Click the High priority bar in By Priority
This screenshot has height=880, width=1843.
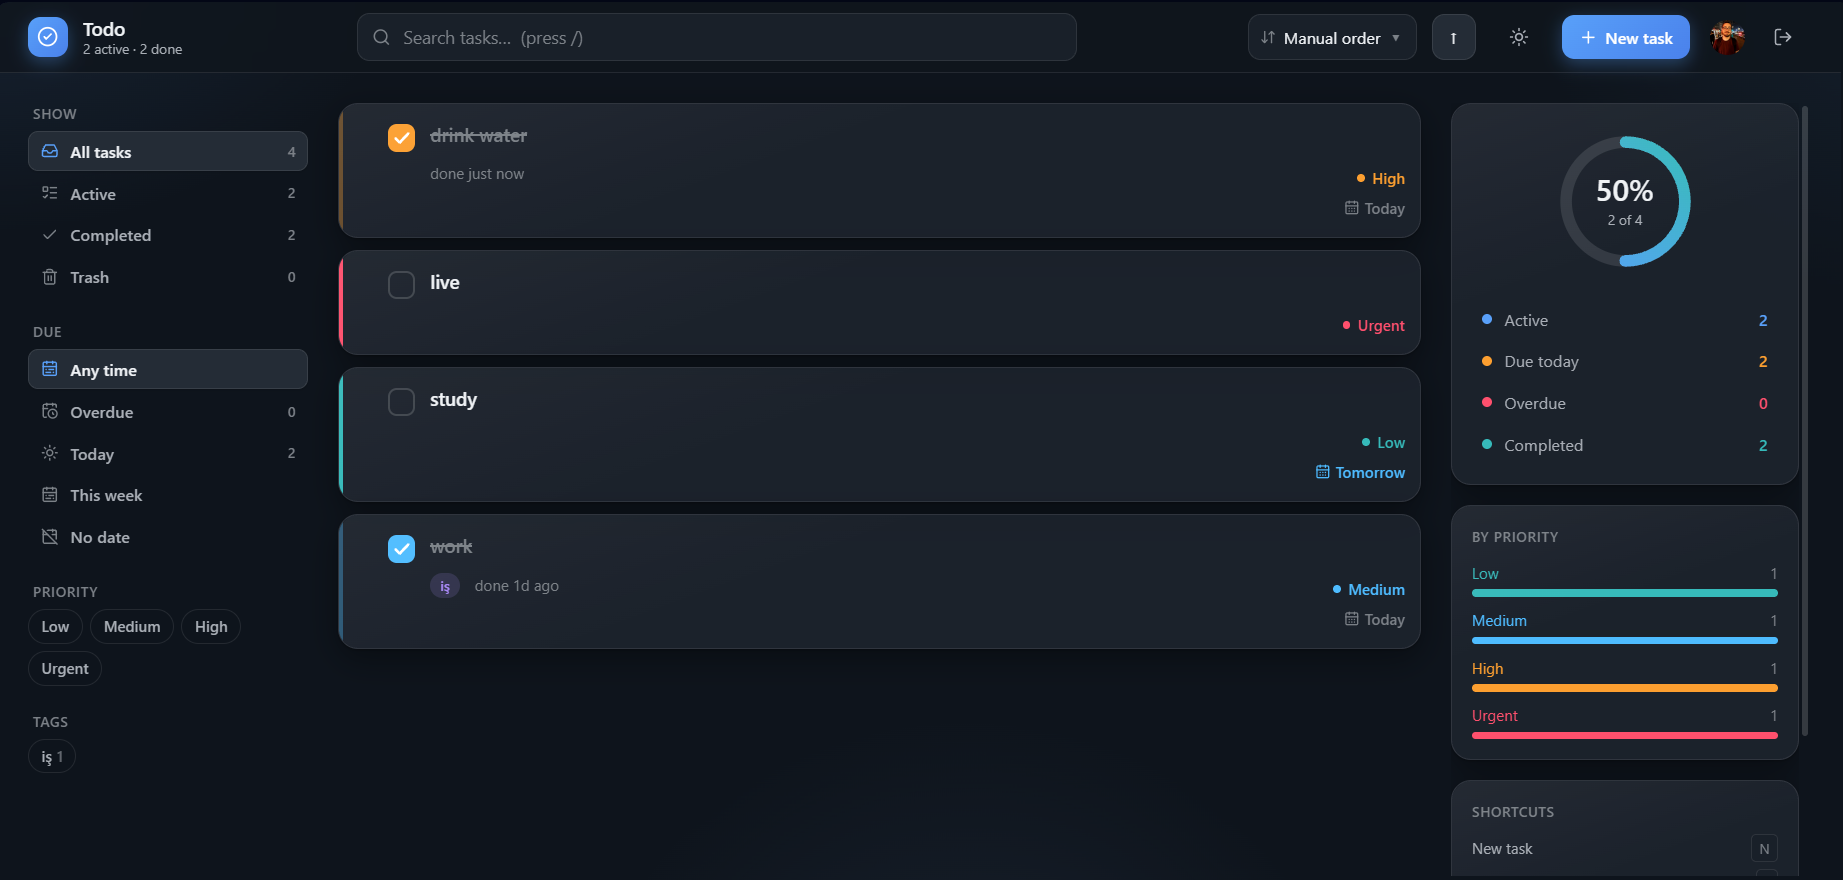coord(1625,688)
